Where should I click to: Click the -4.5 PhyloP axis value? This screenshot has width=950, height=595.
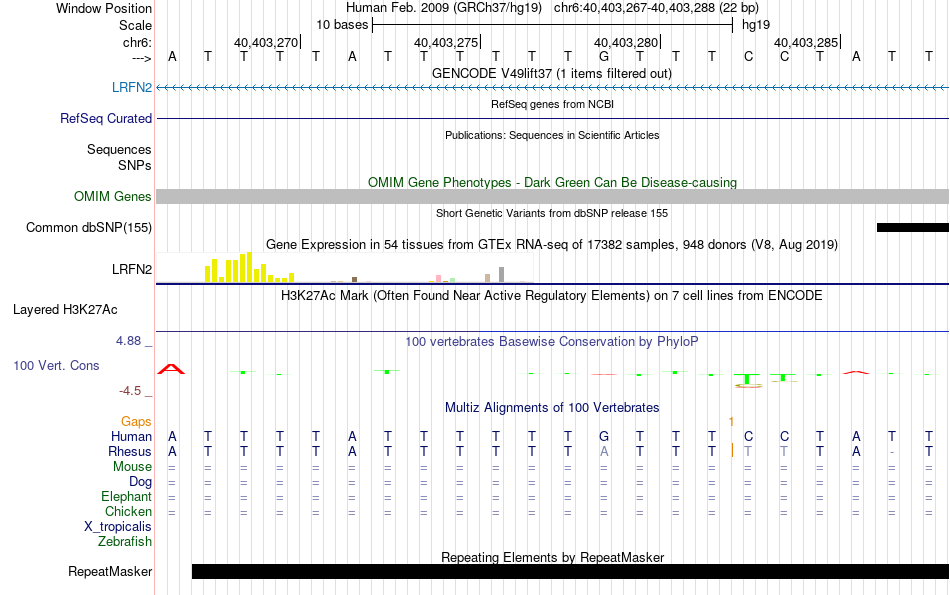(130, 391)
